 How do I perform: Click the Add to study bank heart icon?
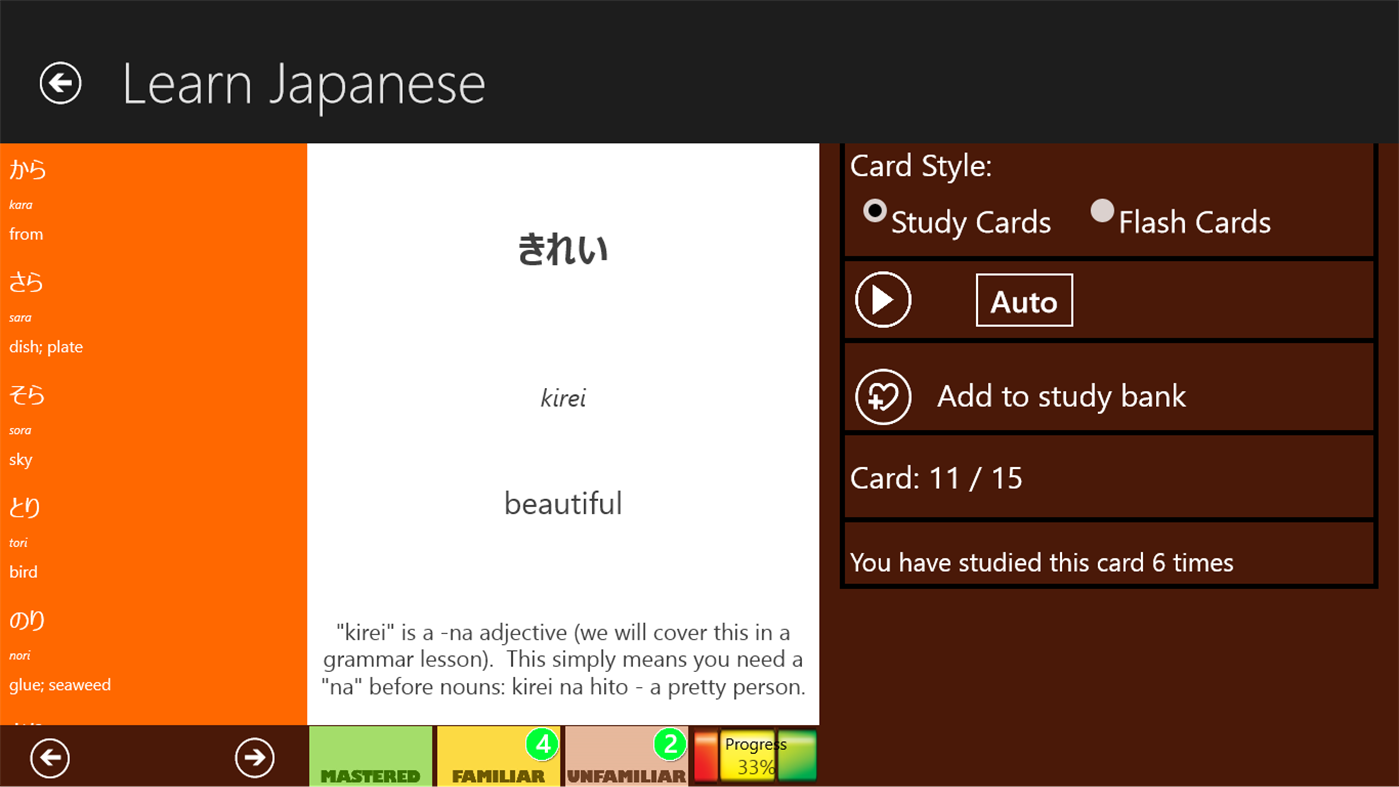pyautogui.click(x=882, y=396)
